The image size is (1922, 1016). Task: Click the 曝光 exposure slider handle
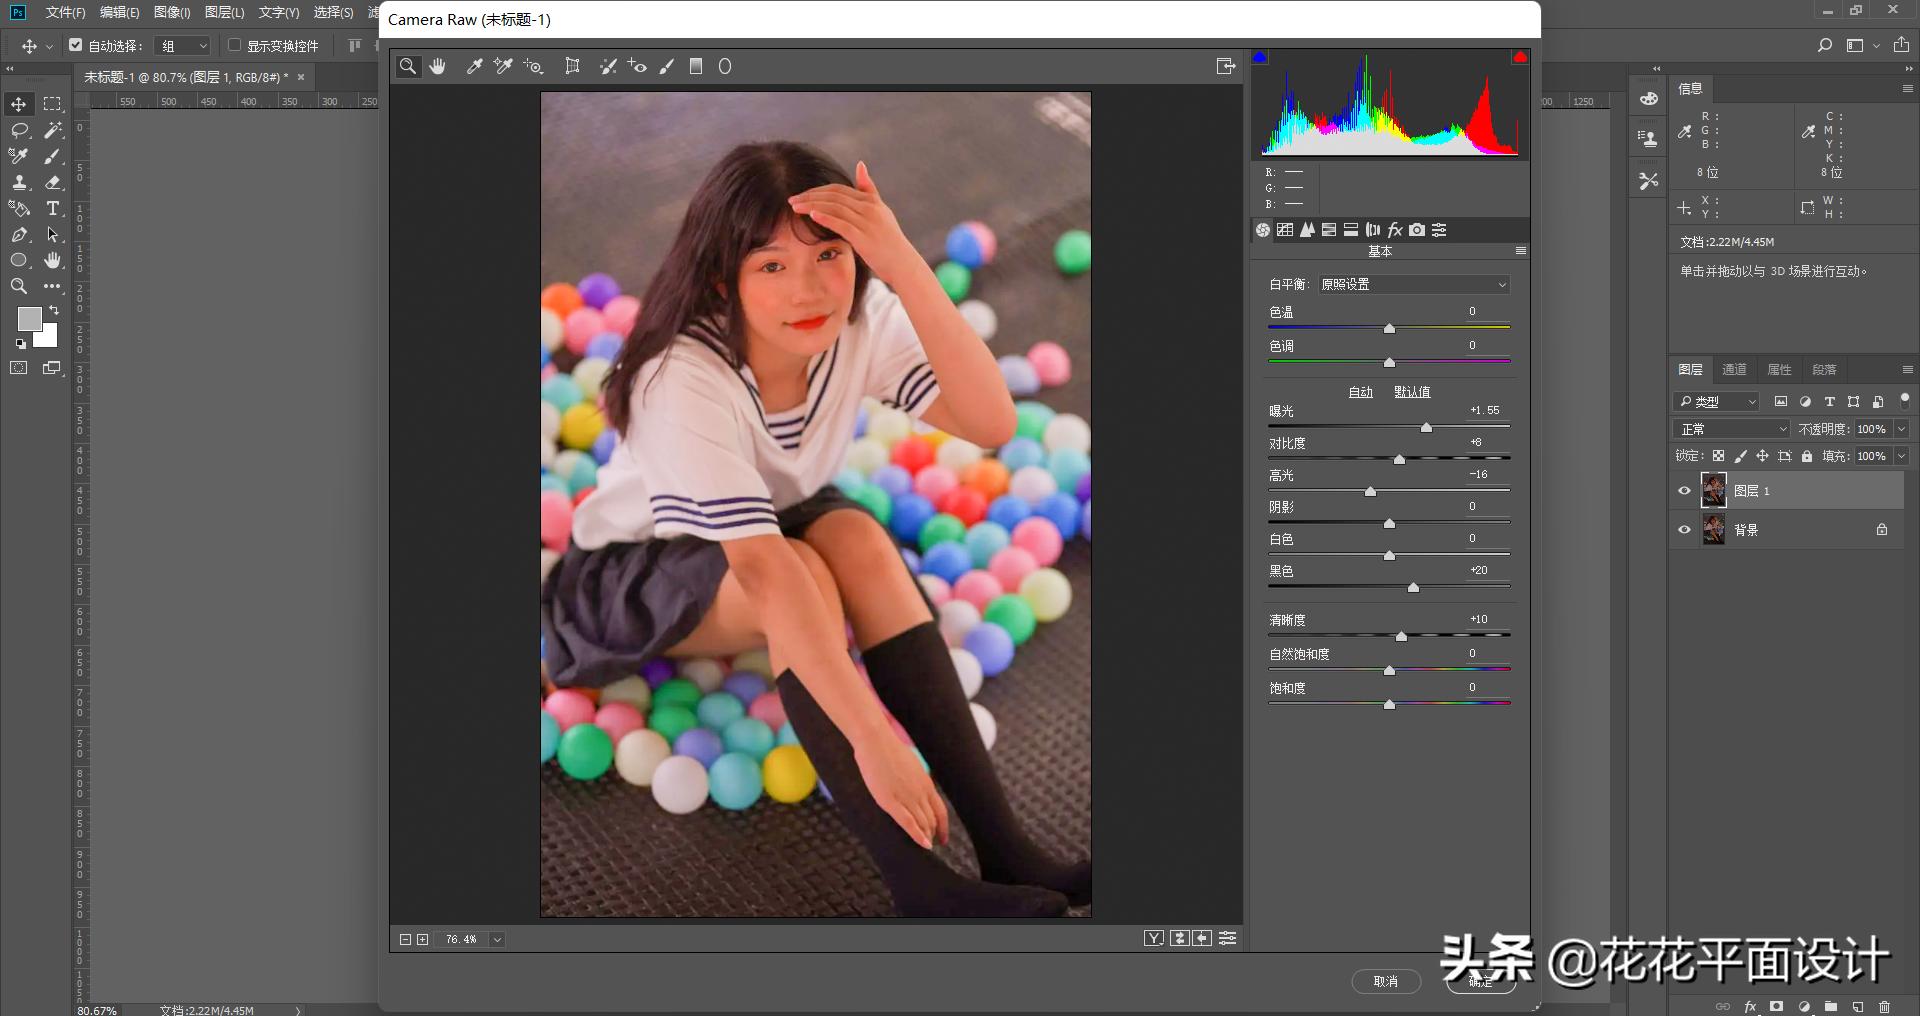[x=1426, y=427]
